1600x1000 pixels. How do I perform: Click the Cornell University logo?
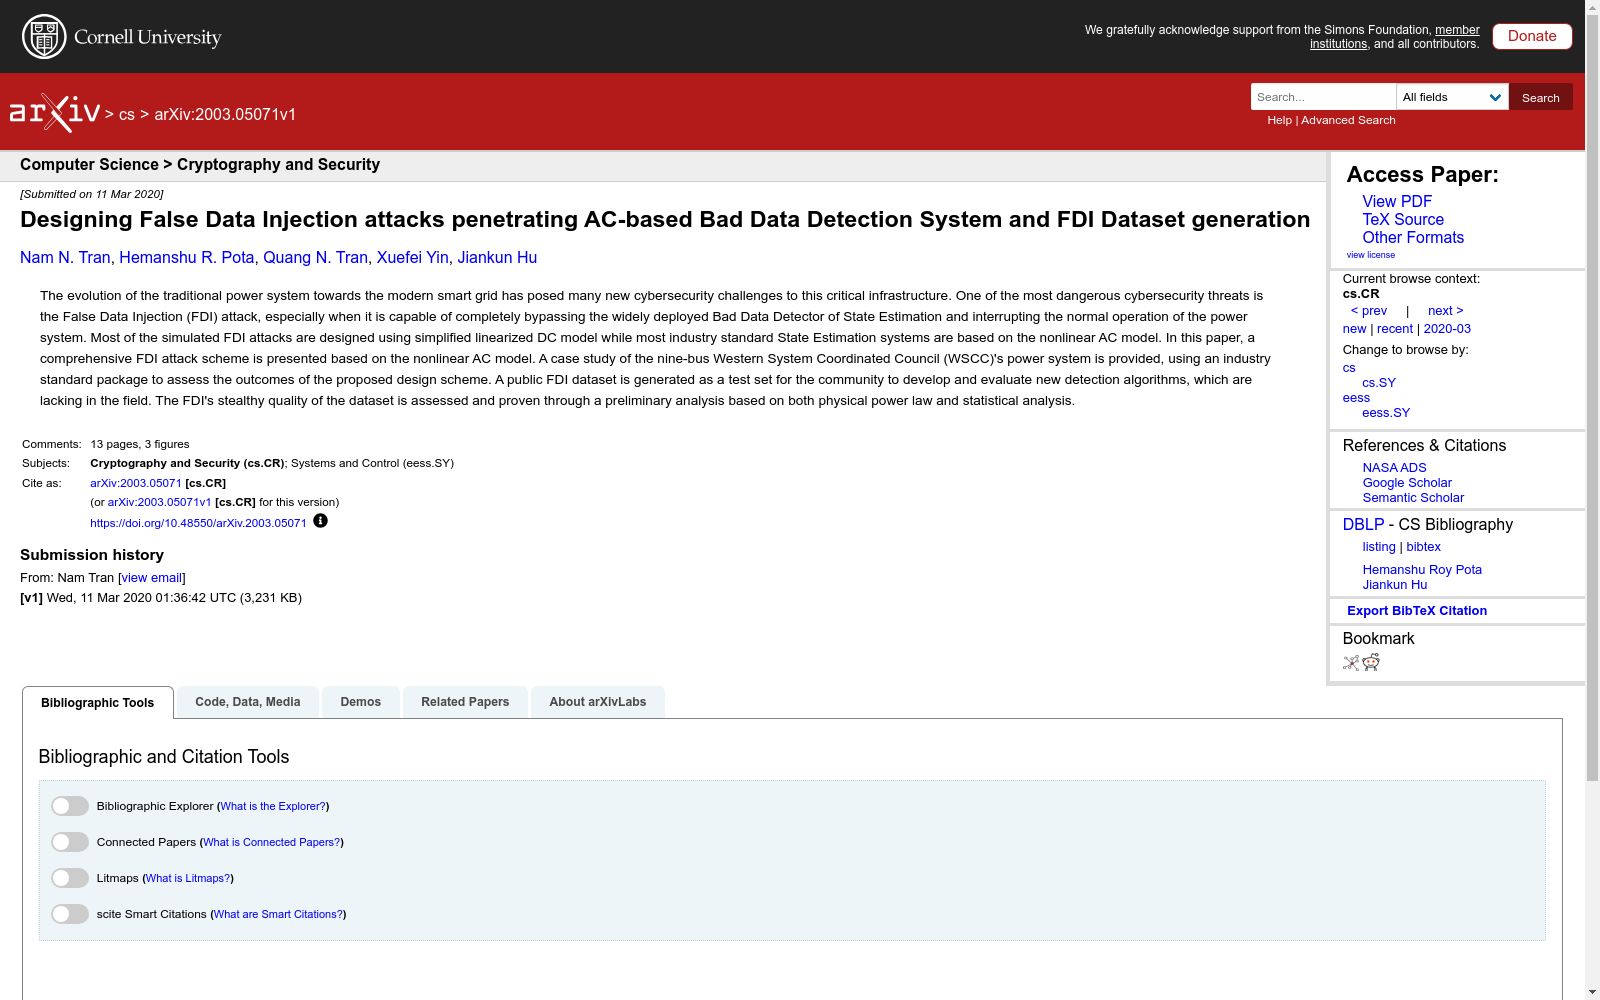(122, 37)
